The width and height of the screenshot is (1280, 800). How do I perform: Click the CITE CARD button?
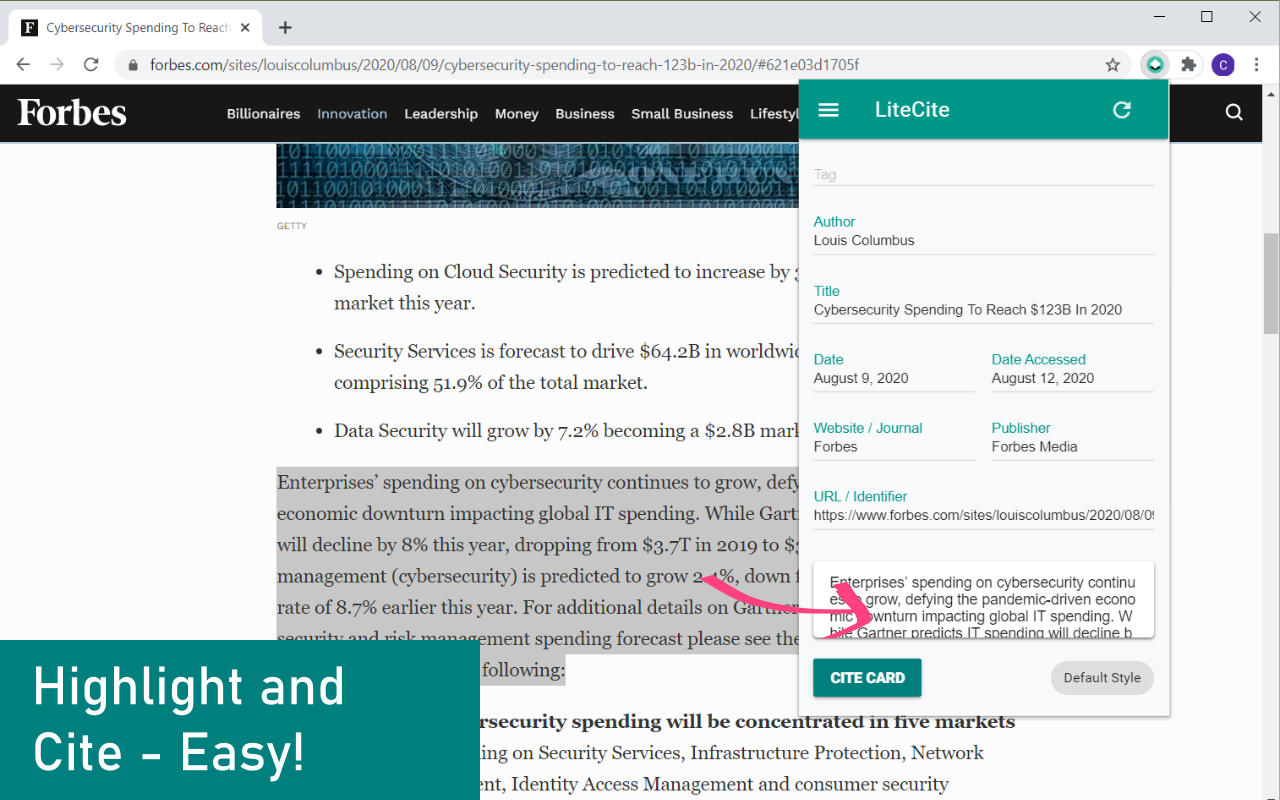click(x=867, y=678)
